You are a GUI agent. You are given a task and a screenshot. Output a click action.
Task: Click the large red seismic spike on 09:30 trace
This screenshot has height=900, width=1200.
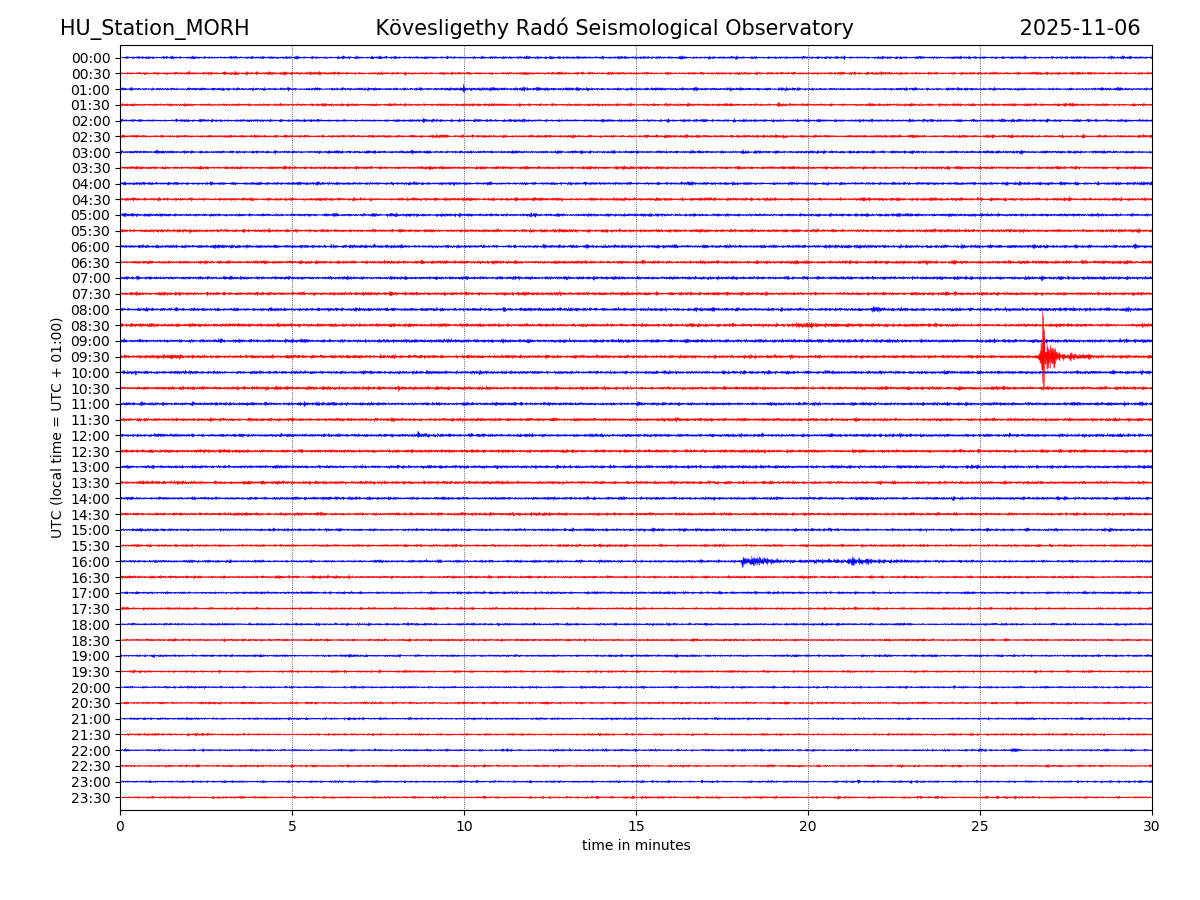click(x=1044, y=356)
